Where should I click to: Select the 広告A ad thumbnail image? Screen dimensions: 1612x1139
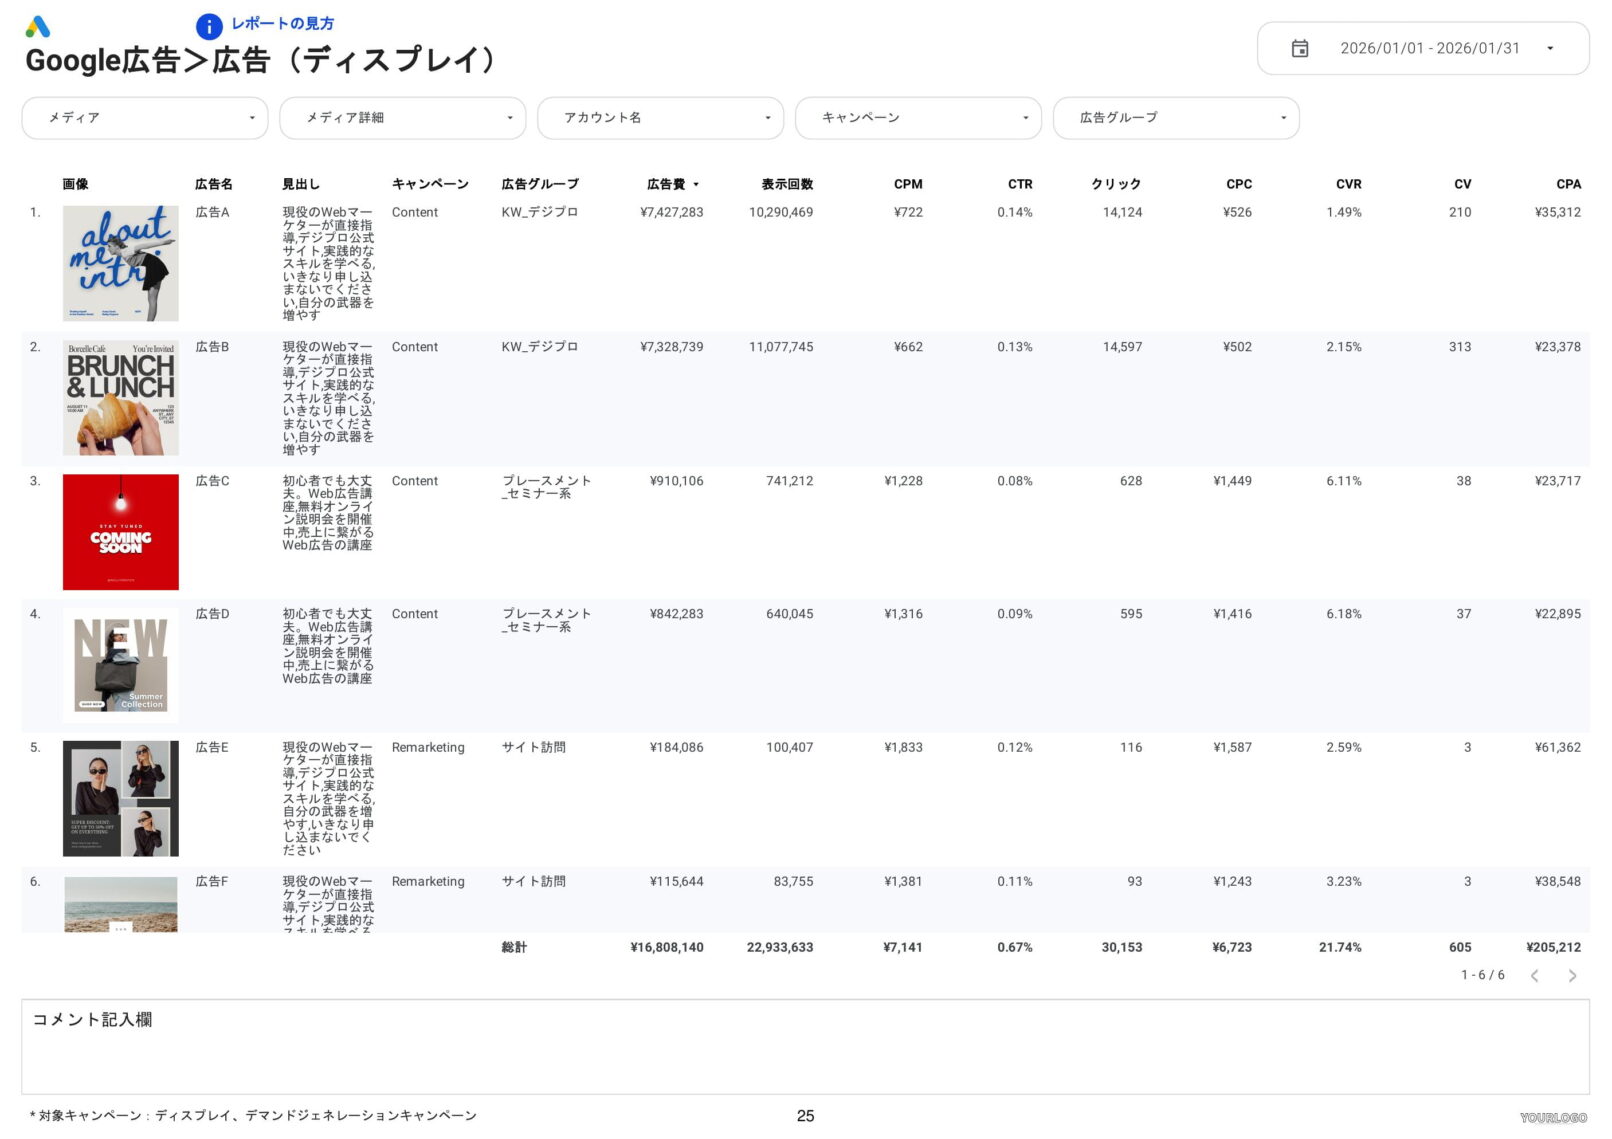click(x=121, y=263)
